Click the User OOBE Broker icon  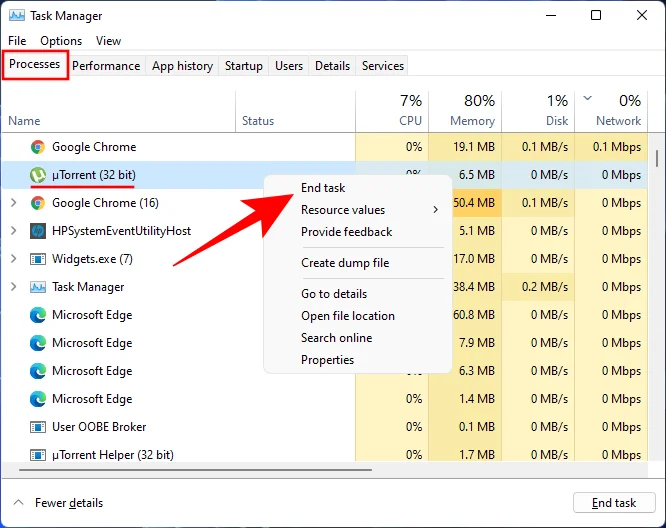38,427
